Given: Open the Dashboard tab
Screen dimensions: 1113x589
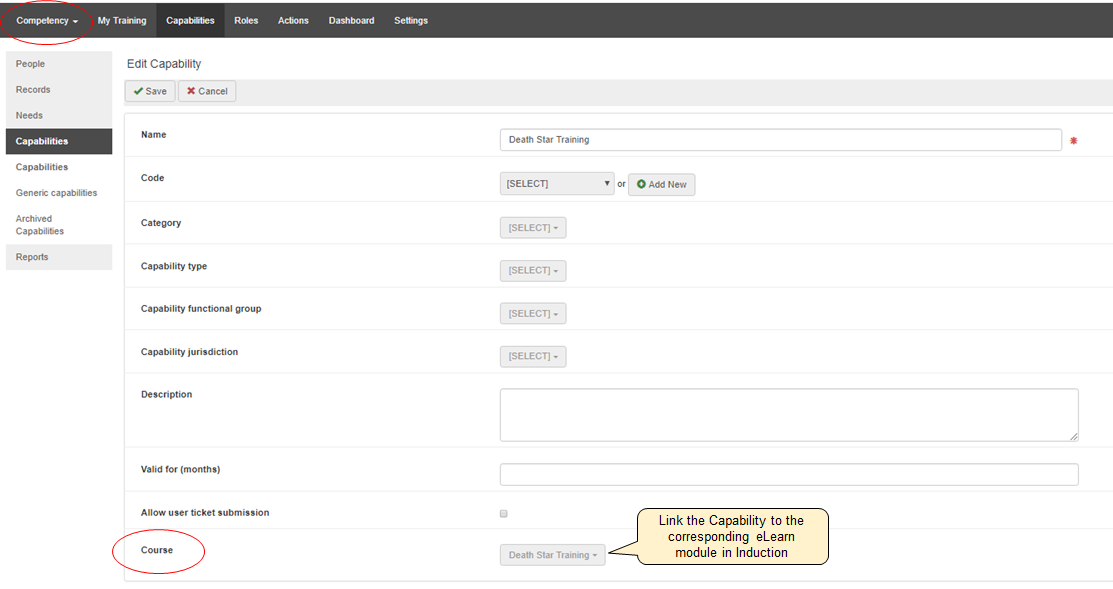Looking at the screenshot, I should tap(351, 21).
